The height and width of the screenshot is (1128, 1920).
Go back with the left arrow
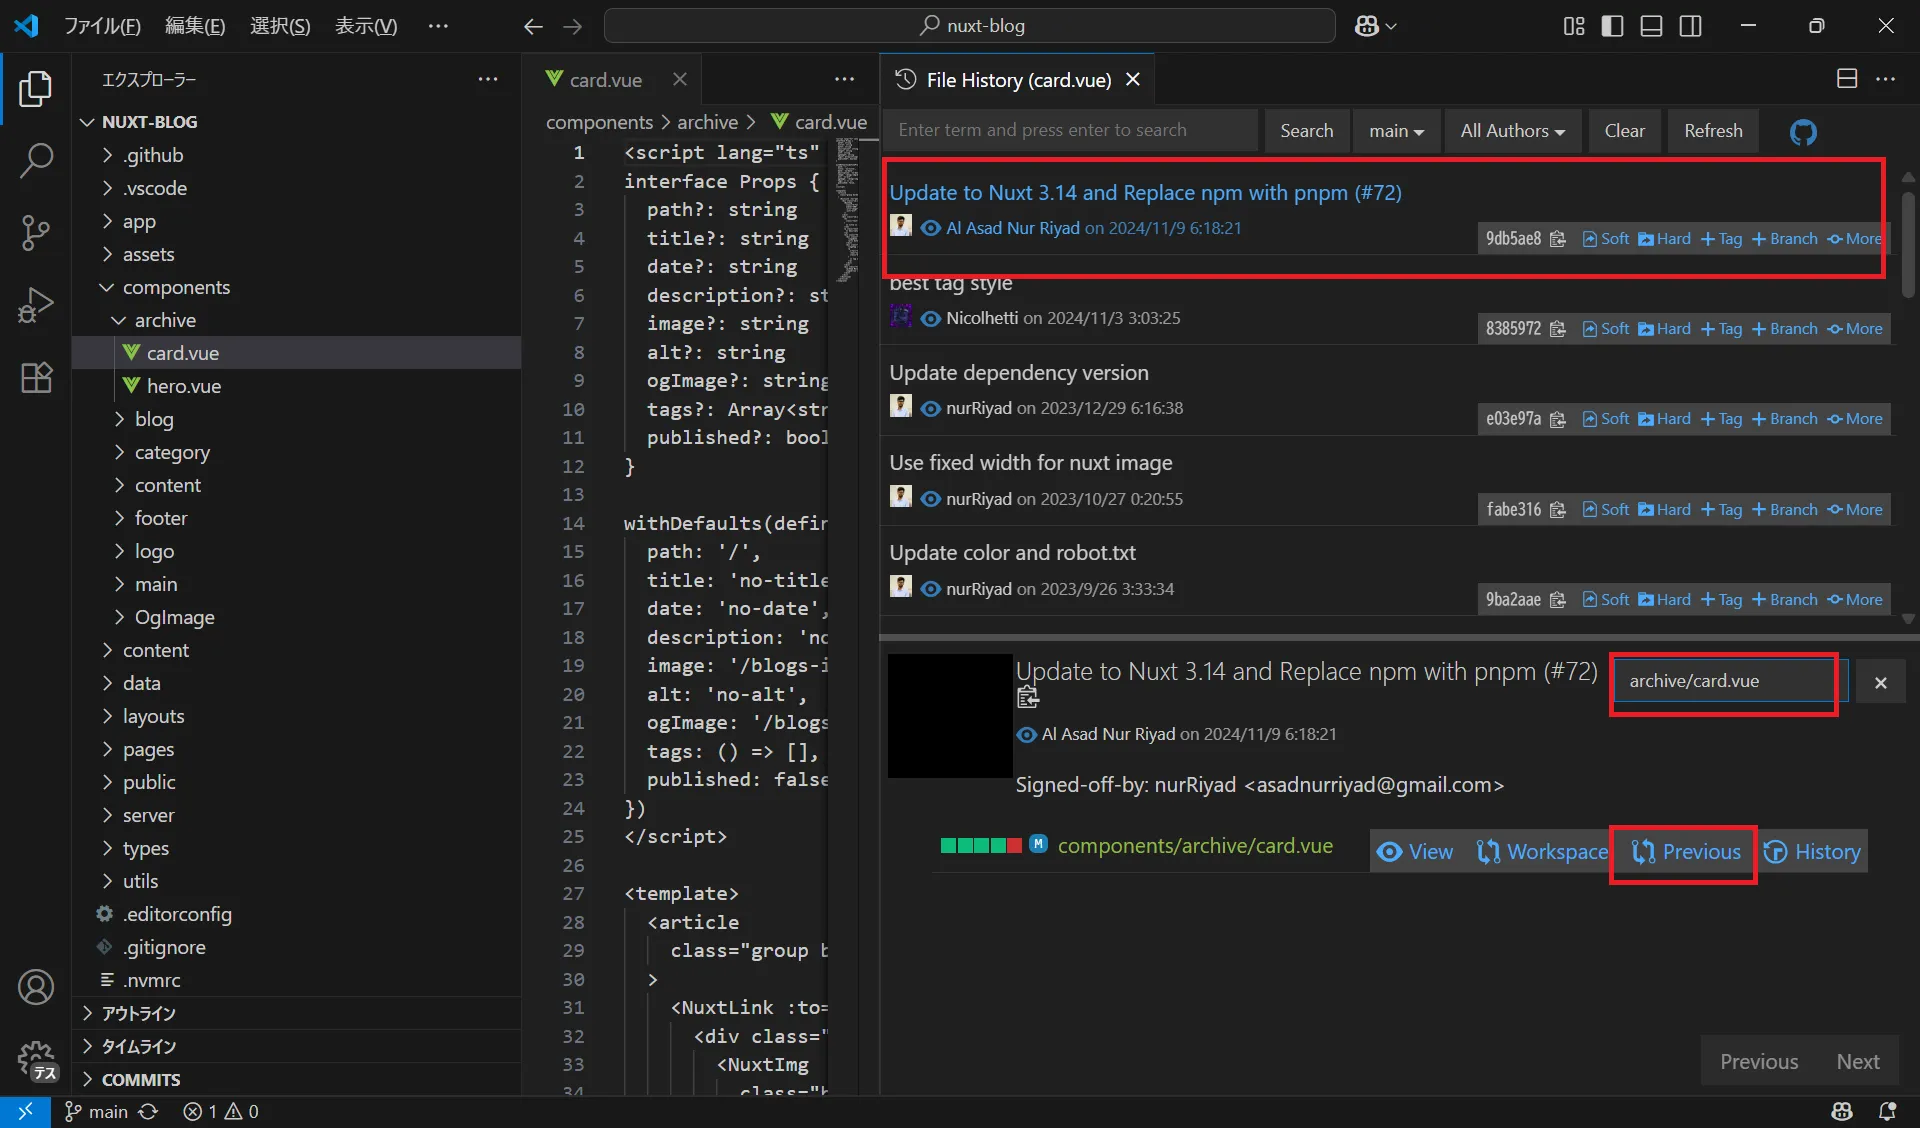coord(533,26)
